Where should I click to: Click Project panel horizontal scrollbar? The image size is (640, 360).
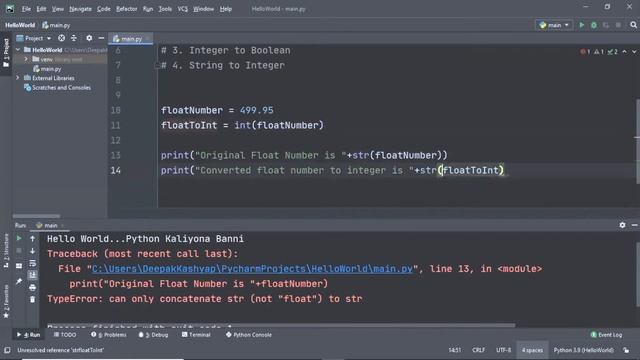[36, 216]
